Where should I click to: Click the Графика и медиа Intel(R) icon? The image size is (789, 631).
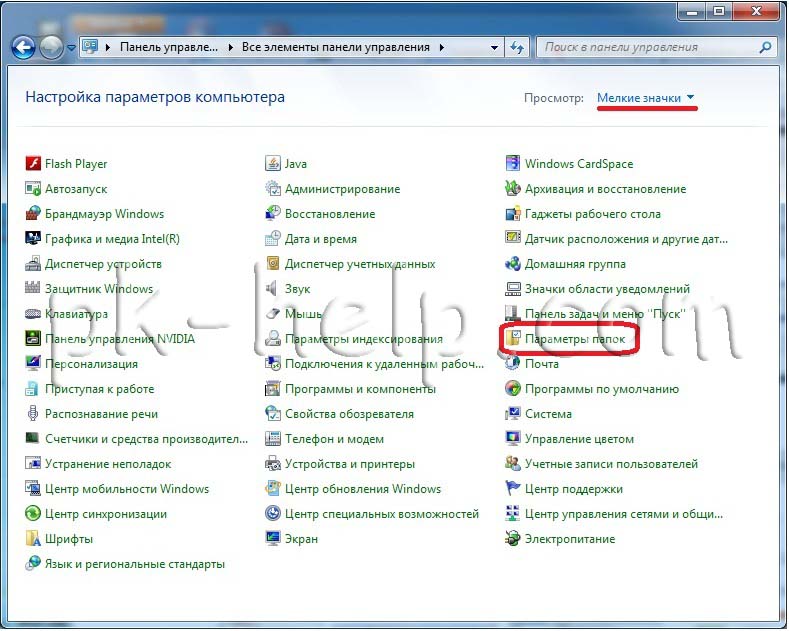click(33, 239)
